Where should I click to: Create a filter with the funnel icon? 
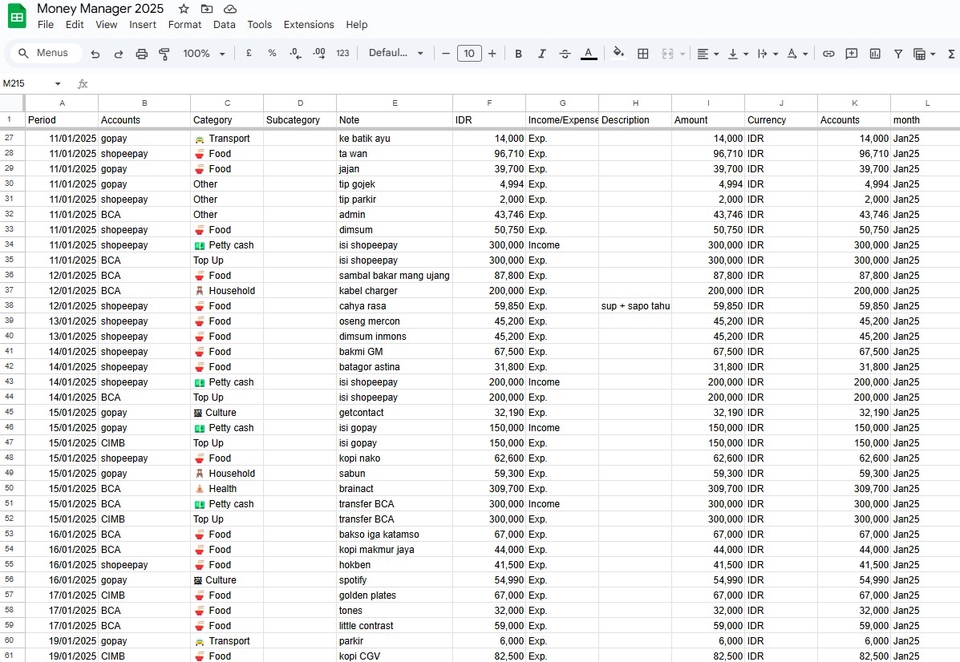coord(898,54)
